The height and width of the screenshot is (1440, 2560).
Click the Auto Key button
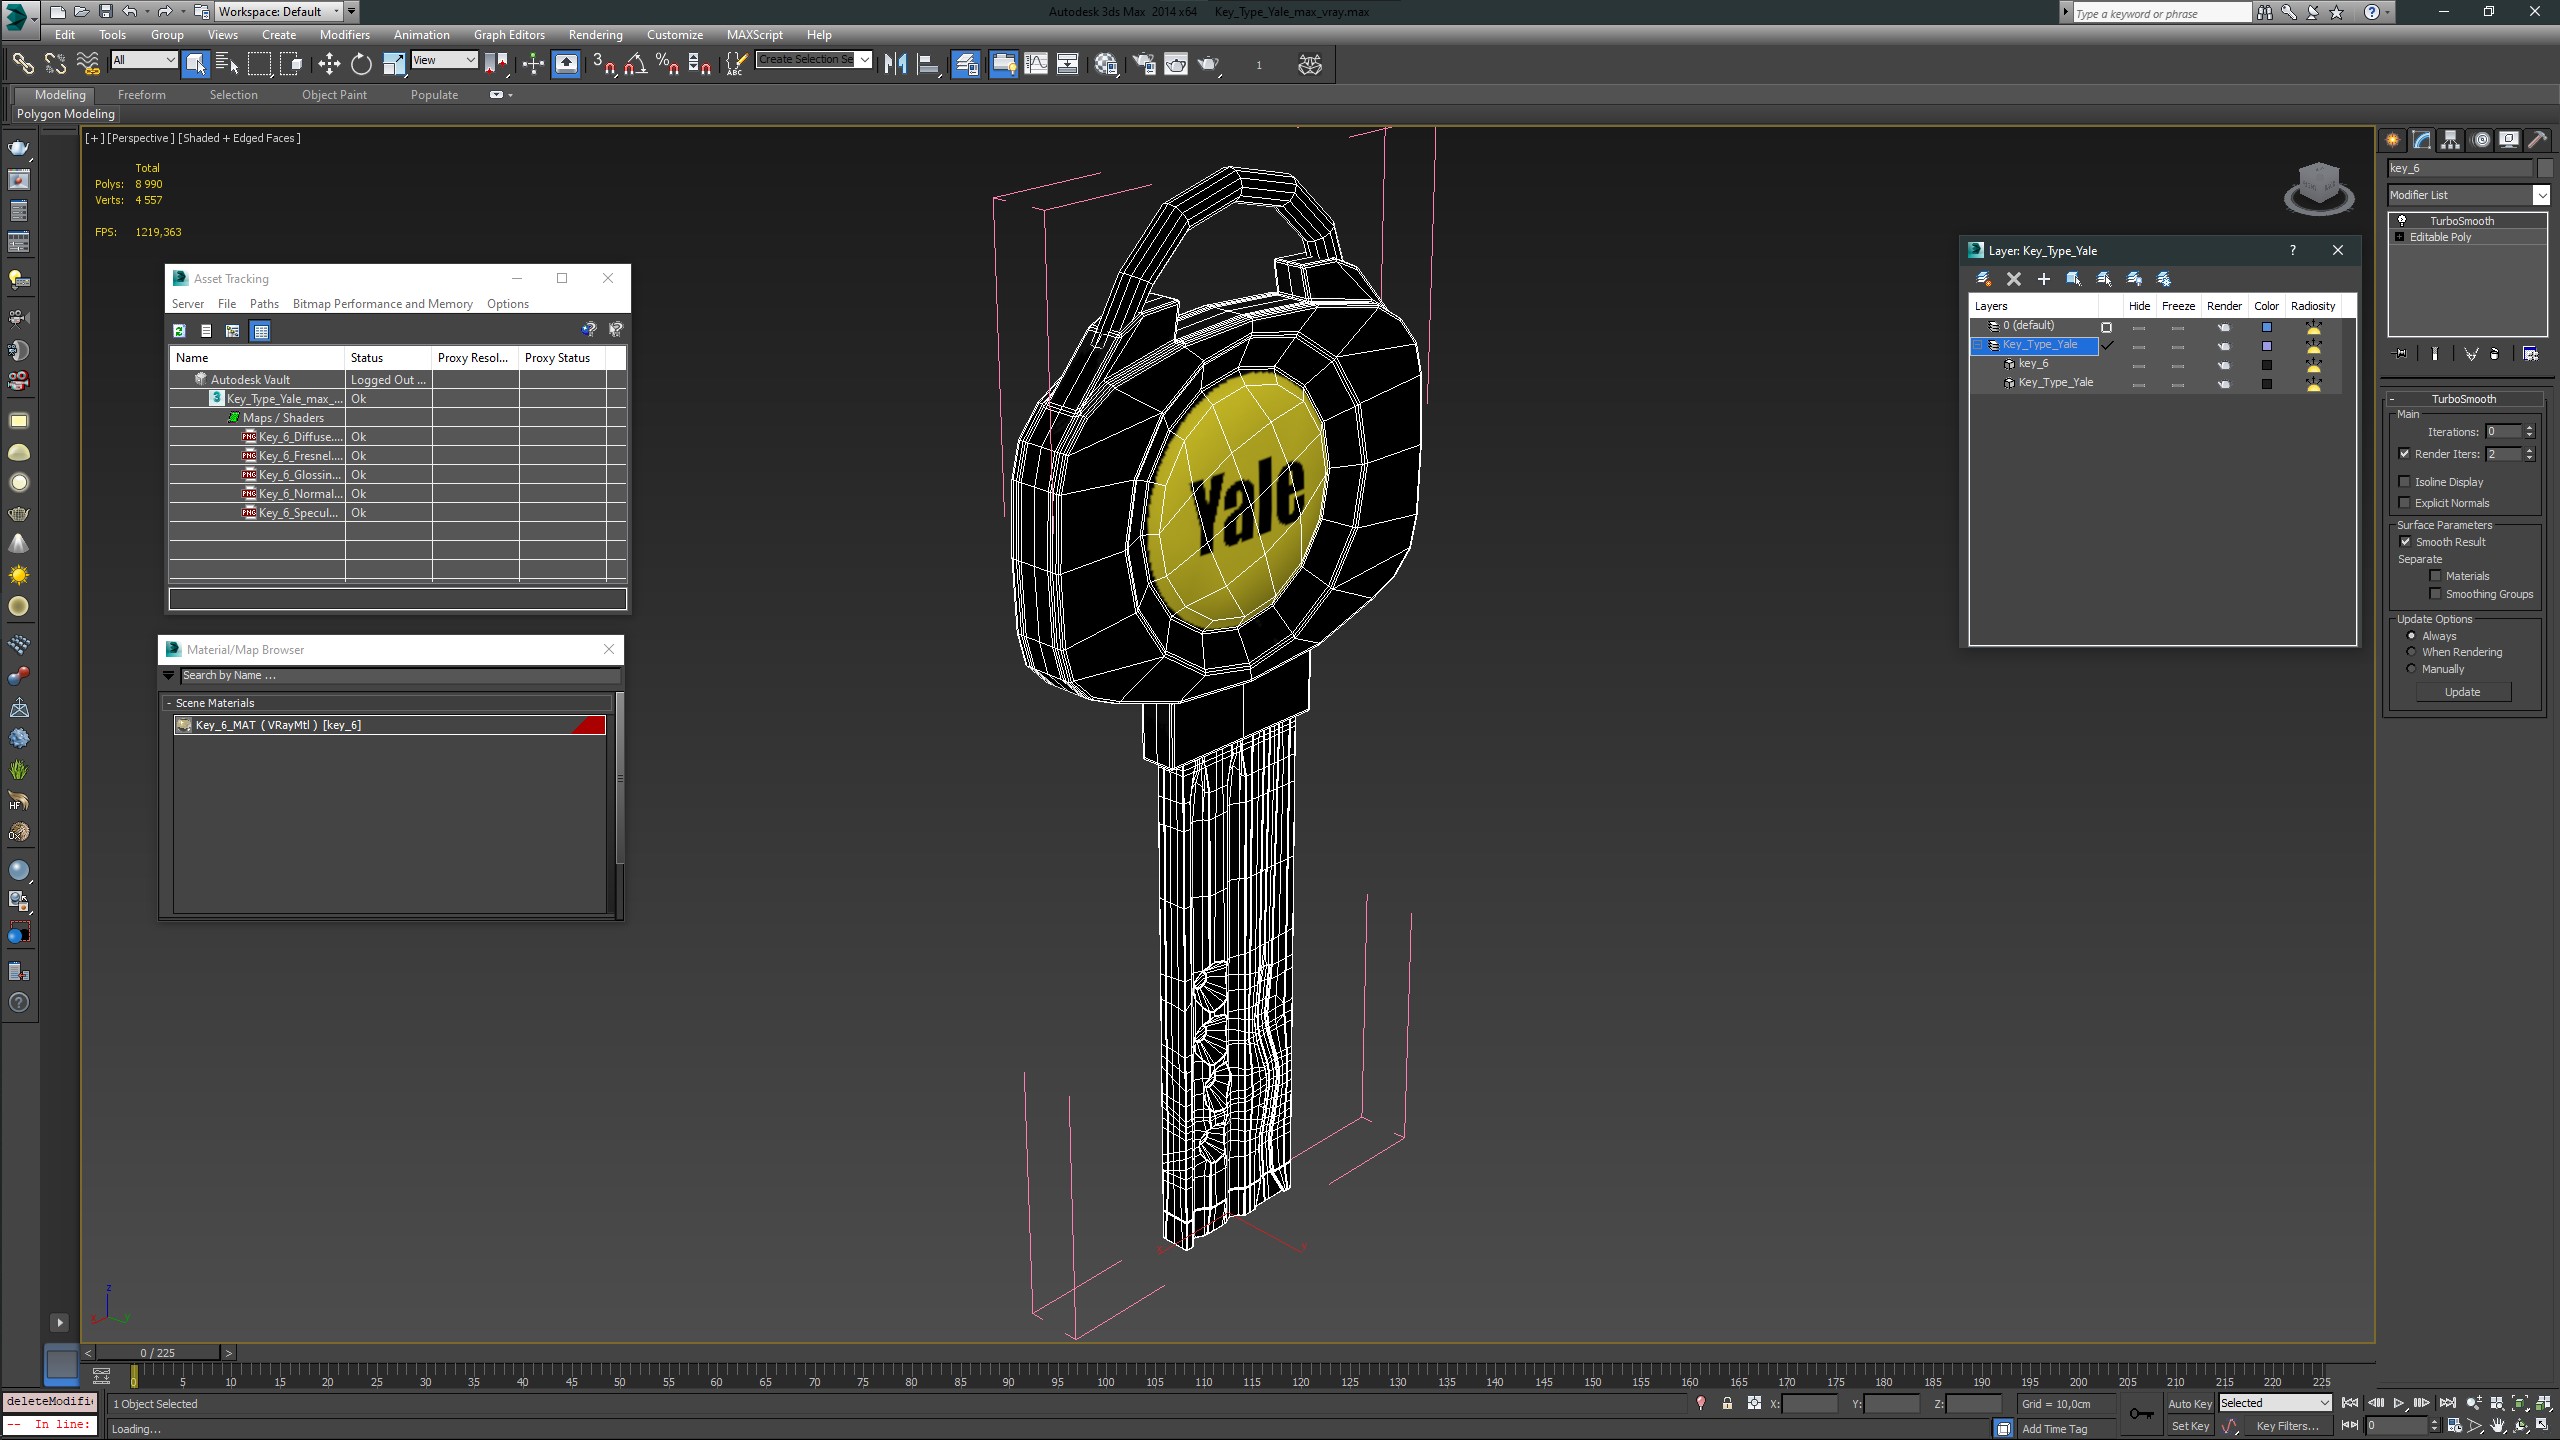coord(2189,1404)
